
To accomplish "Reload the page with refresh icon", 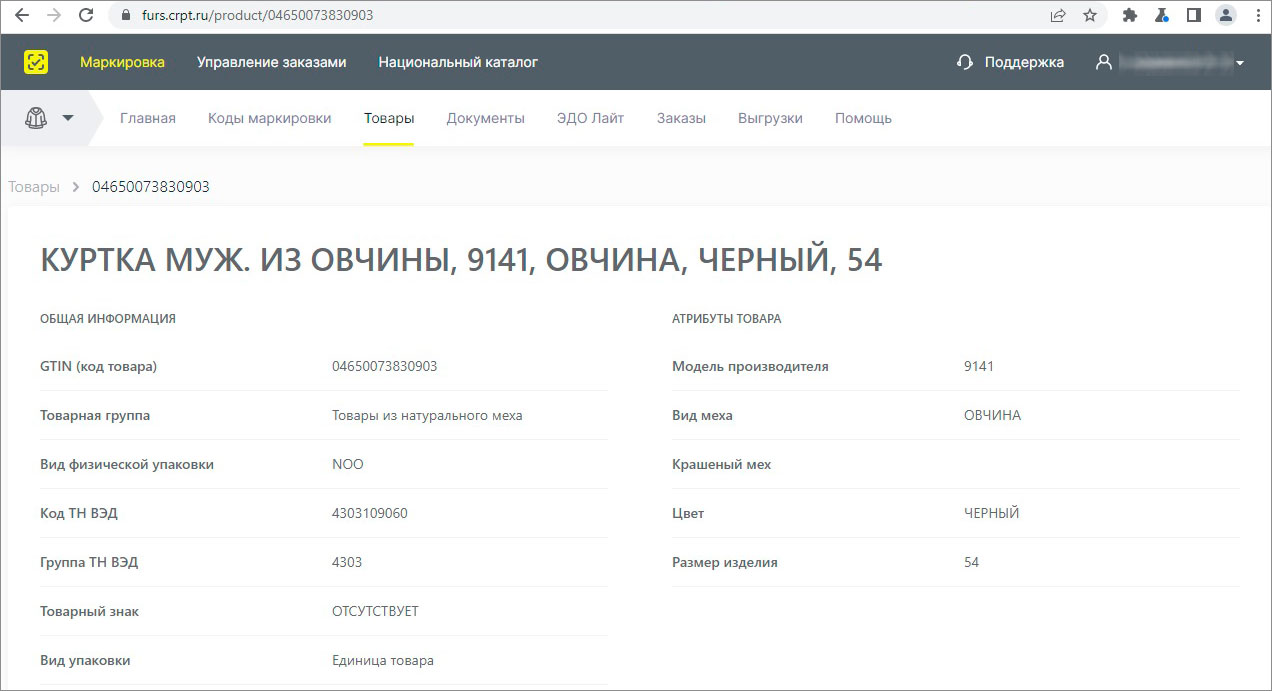I will (x=86, y=16).
